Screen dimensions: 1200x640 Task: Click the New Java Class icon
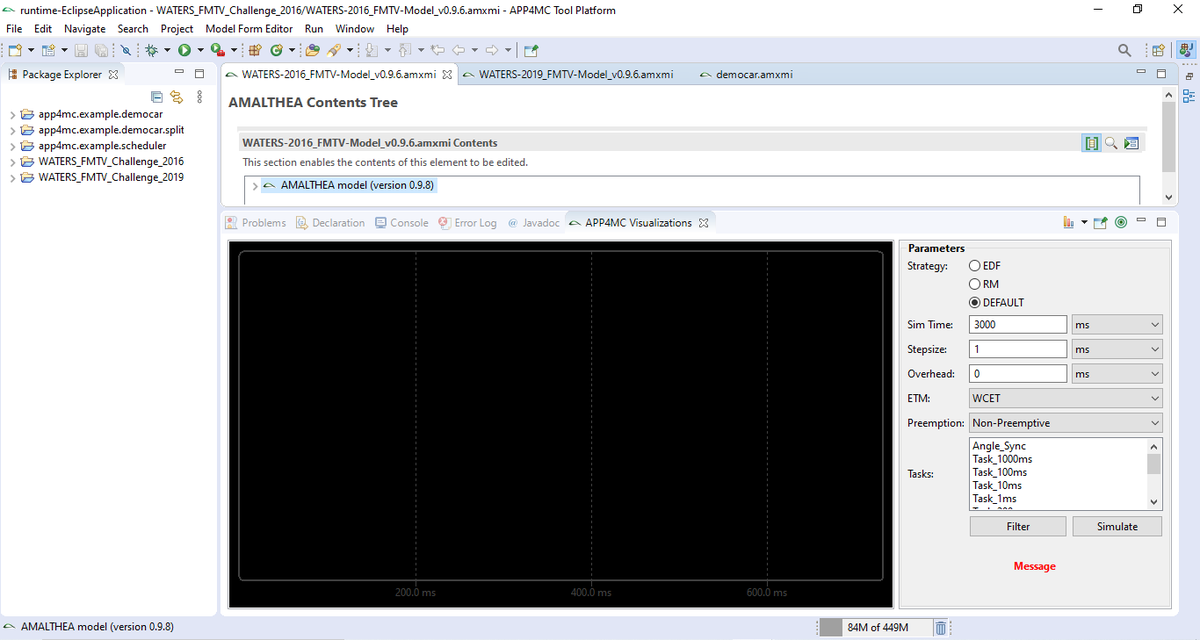click(276, 50)
